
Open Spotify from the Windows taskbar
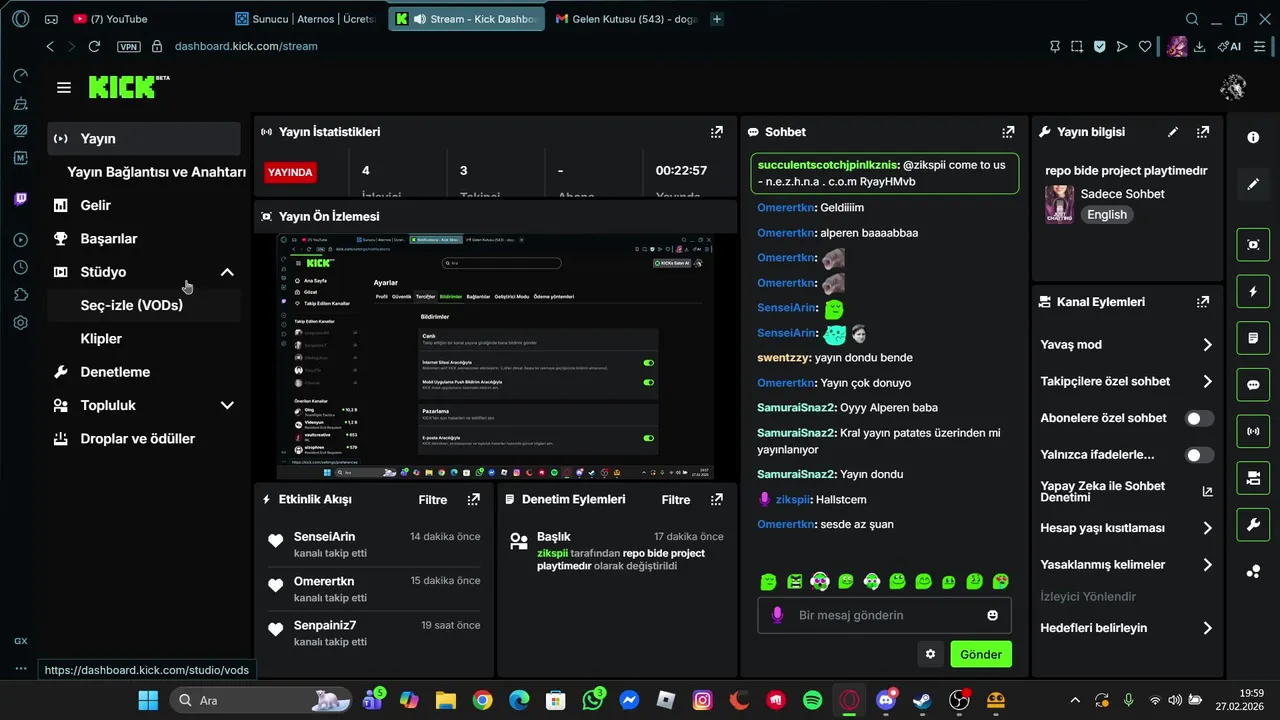(813, 700)
